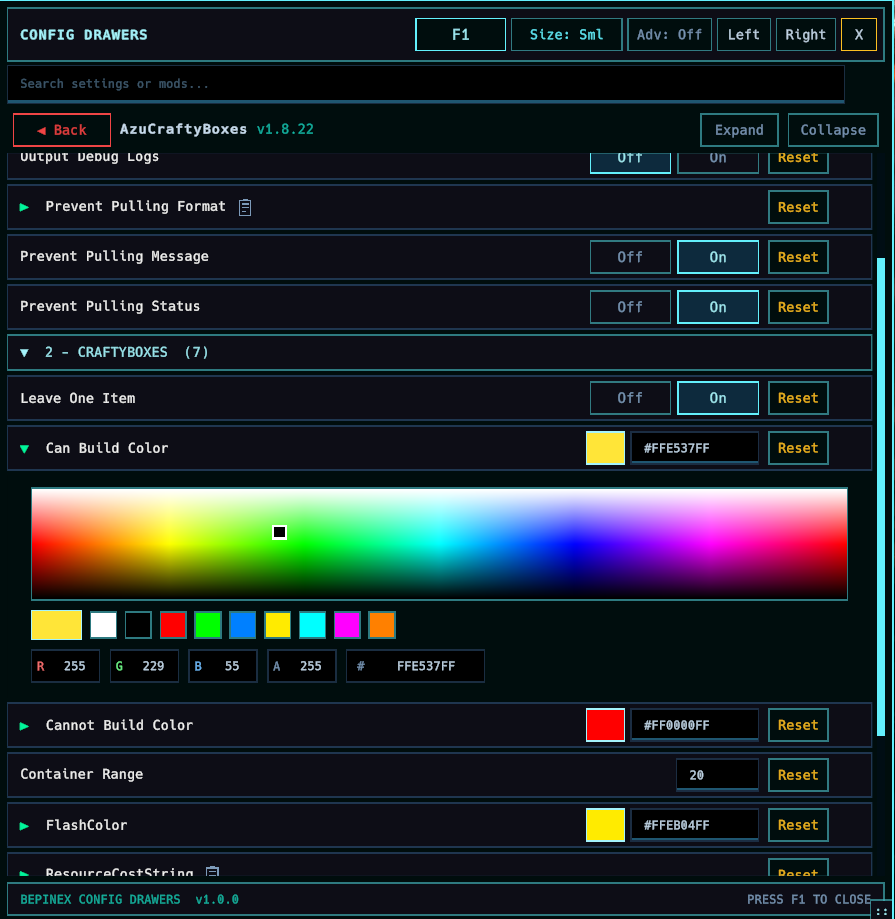Reset Container Range value
The height and width of the screenshot is (919, 895).
click(798, 775)
